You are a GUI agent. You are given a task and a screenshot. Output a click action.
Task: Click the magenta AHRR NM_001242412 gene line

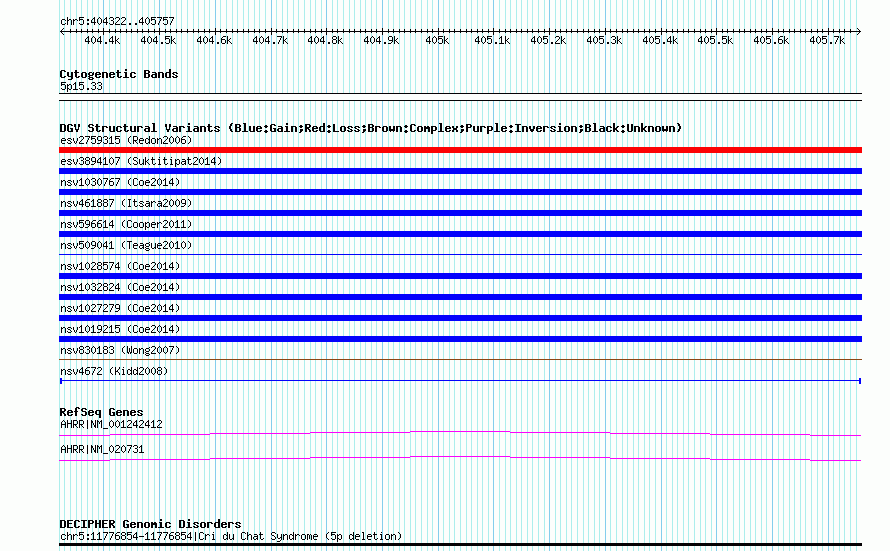pos(460,434)
